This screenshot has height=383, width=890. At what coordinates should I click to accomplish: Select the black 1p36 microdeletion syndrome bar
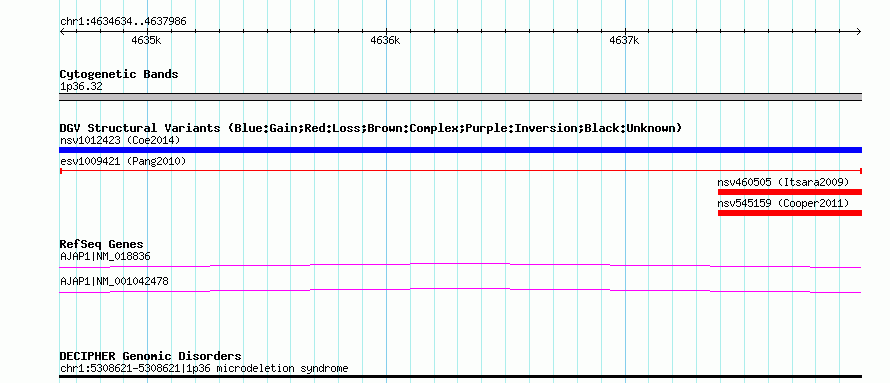tap(460, 377)
